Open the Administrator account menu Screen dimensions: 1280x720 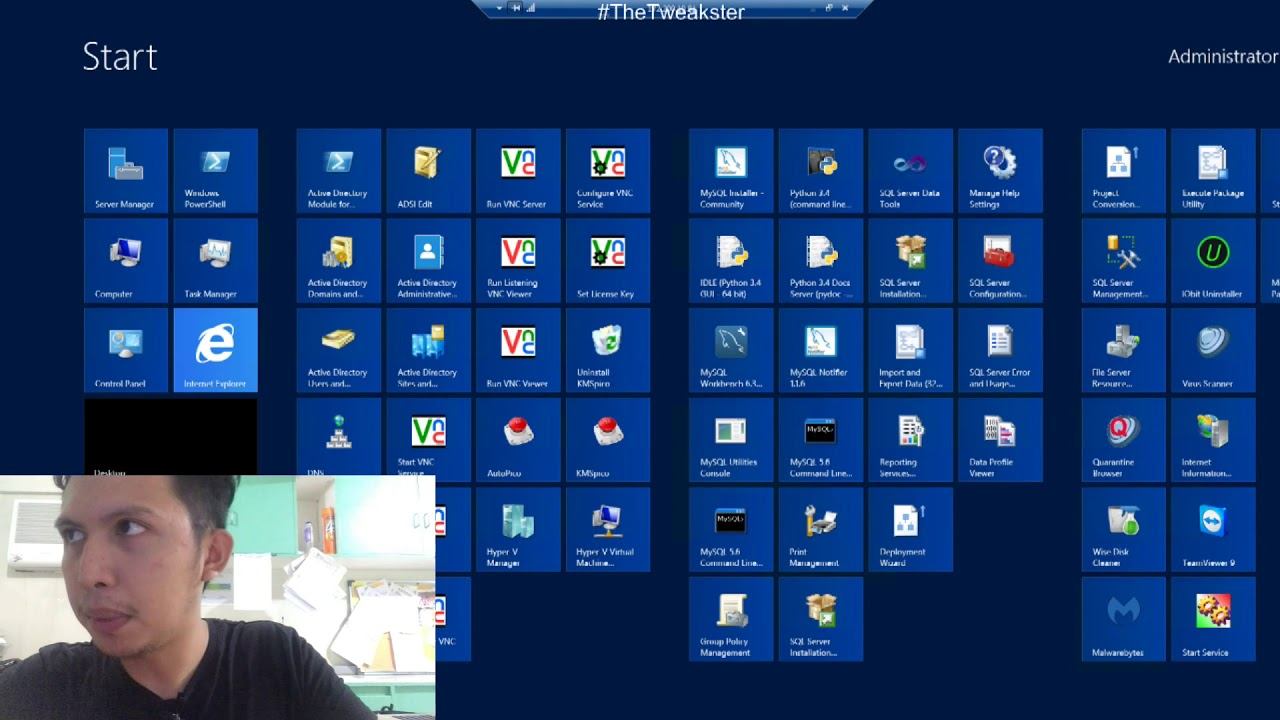1223,56
